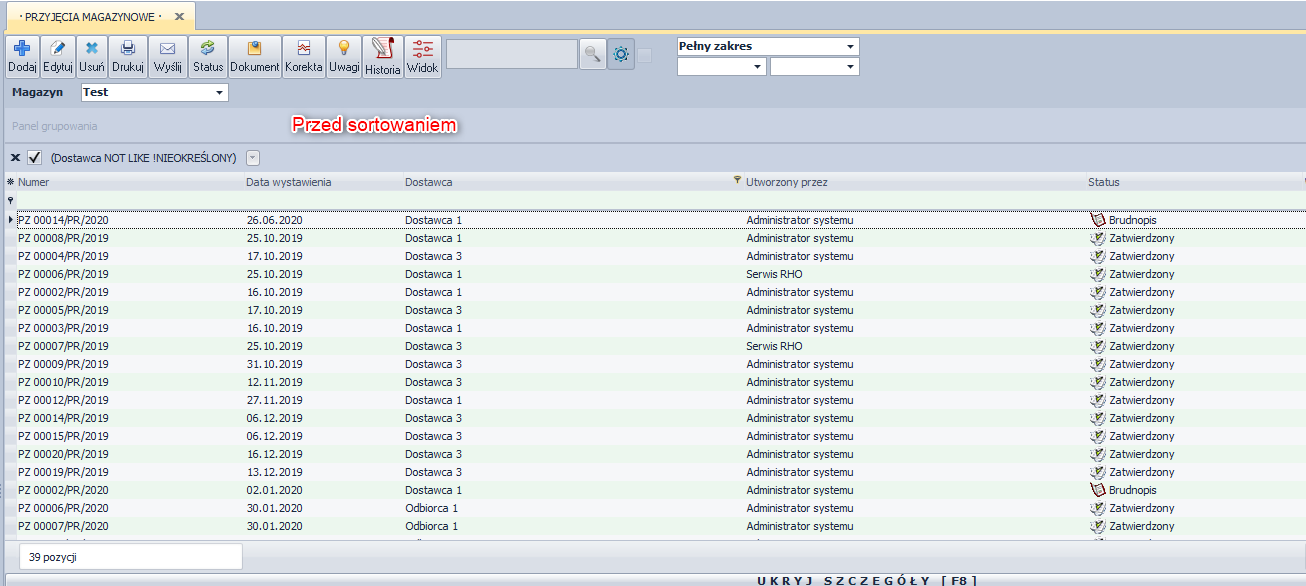1306x586 pixels.
Task: Click the Edytuj pencil icon
Action: 58,48
